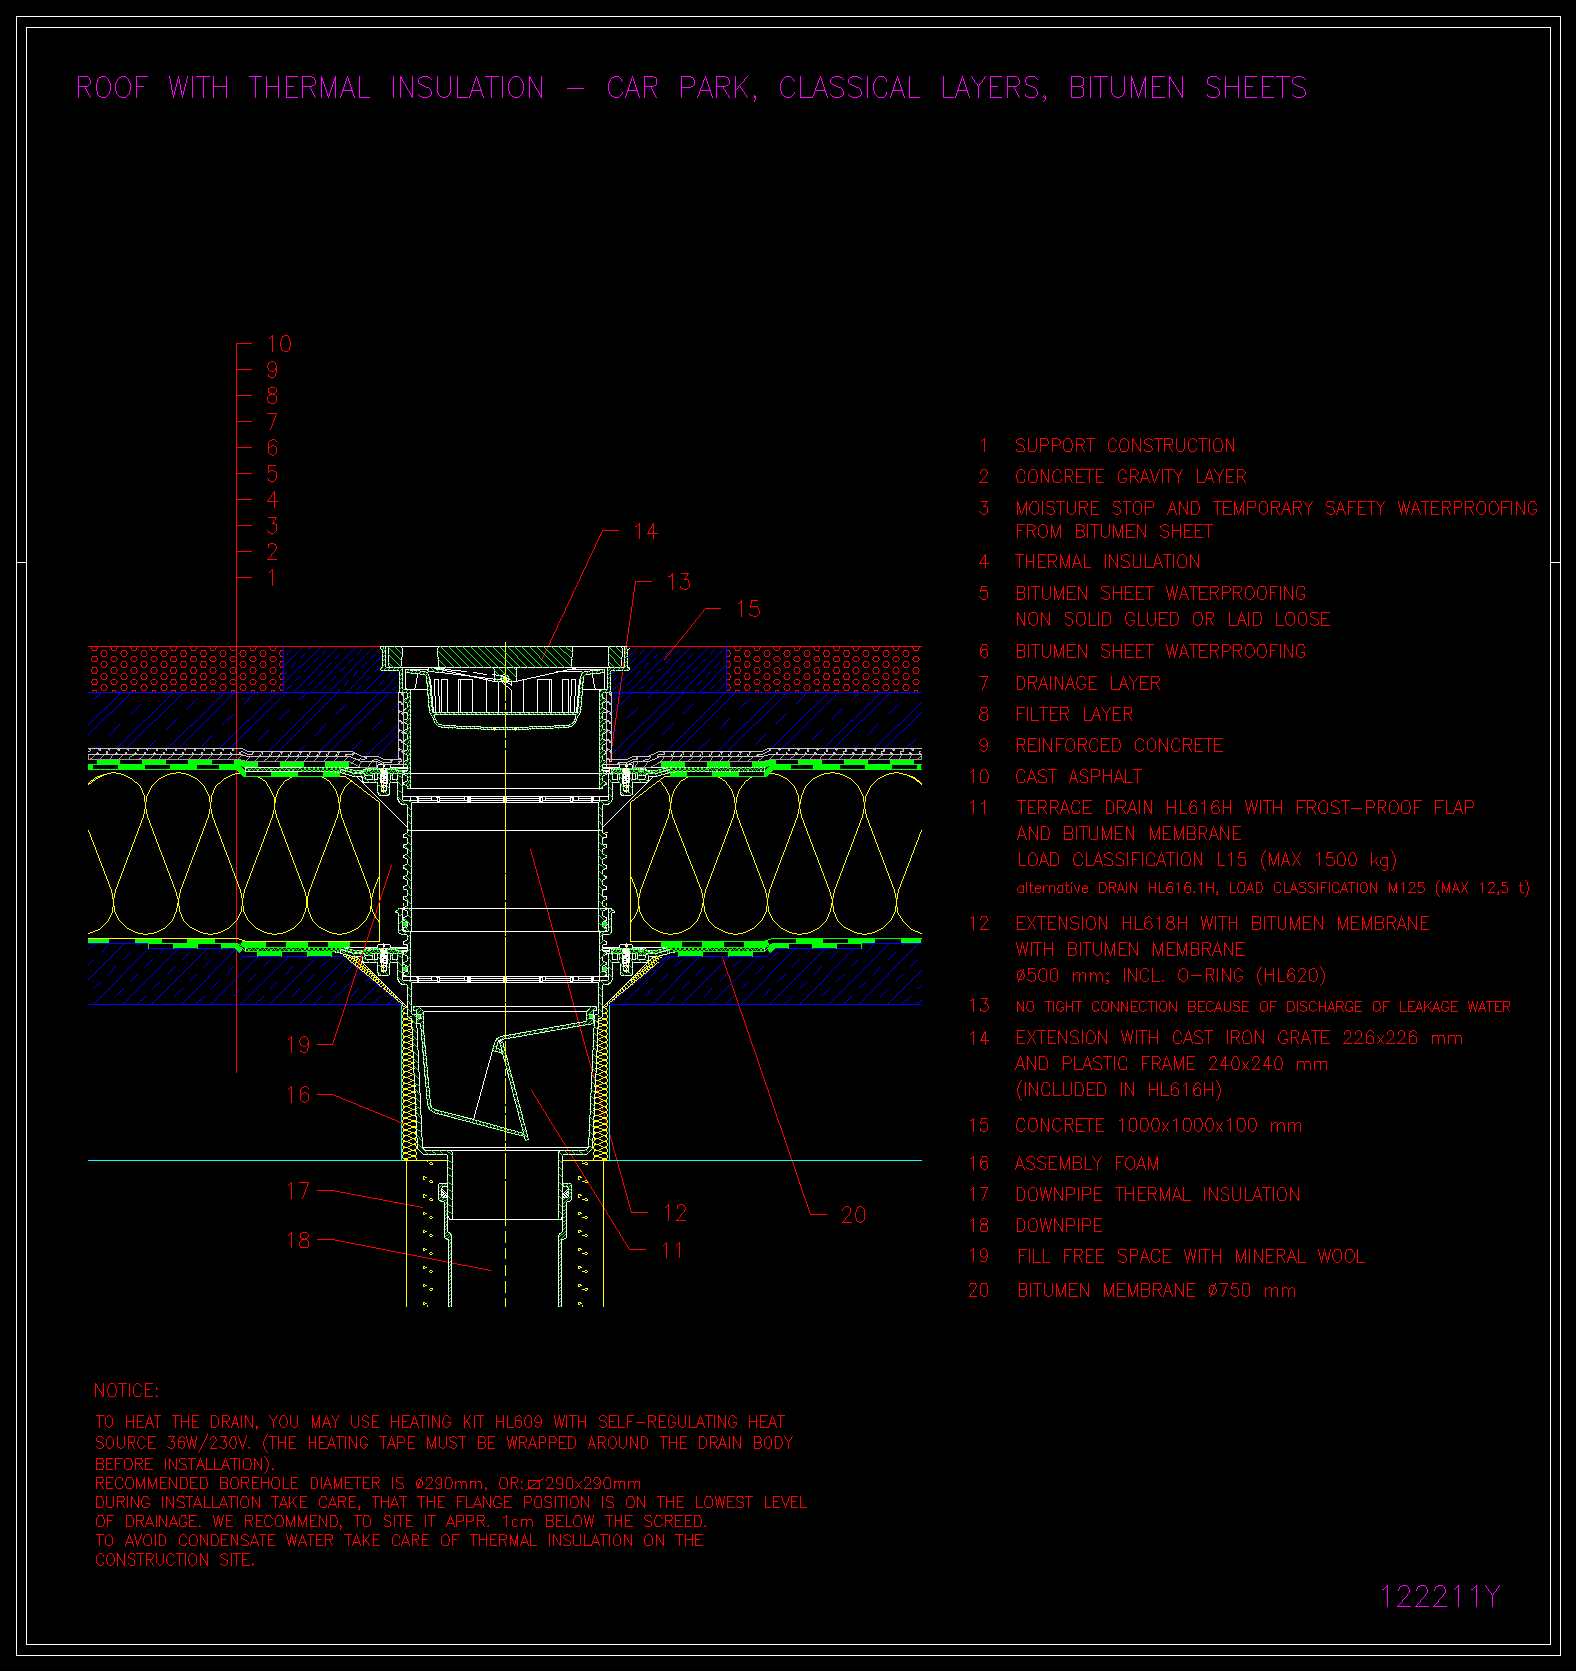
Task: Click legend entry '1 SUPPORT CONSTRUCTION'
Action: [x=1107, y=446]
